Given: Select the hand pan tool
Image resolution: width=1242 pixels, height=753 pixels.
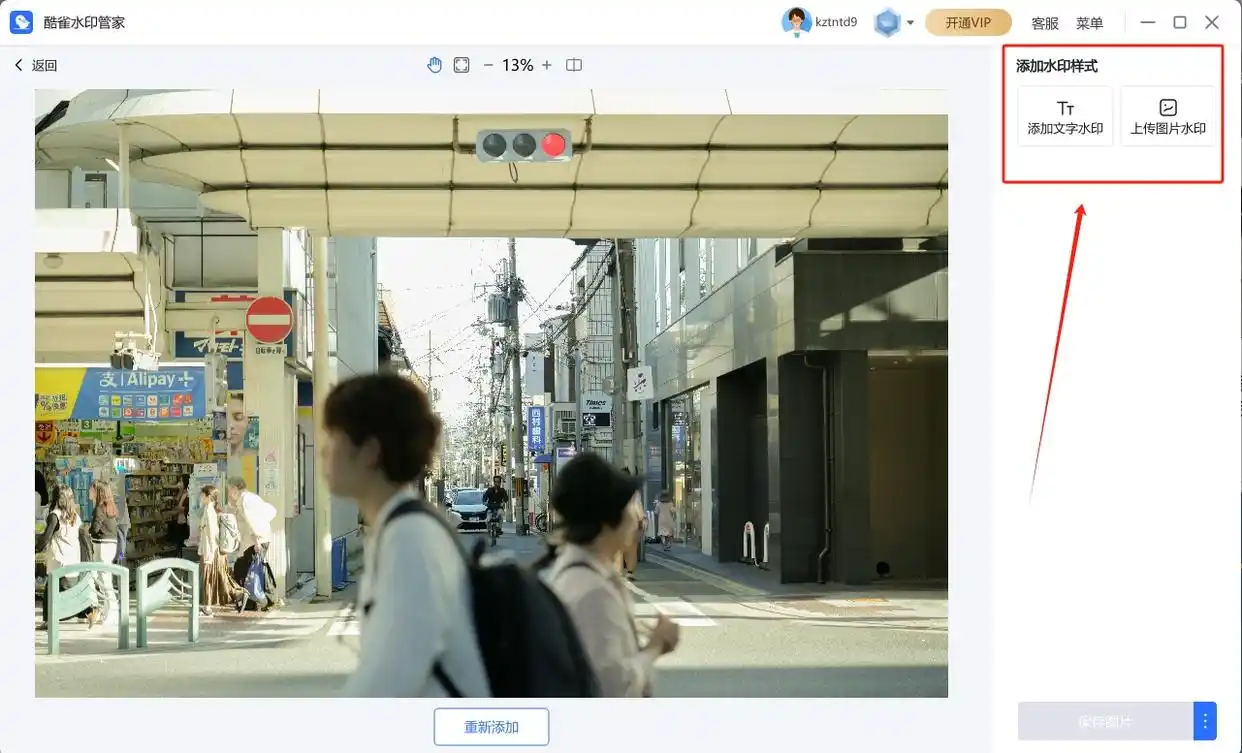Looking at the screenshot, I should [434, 65].
